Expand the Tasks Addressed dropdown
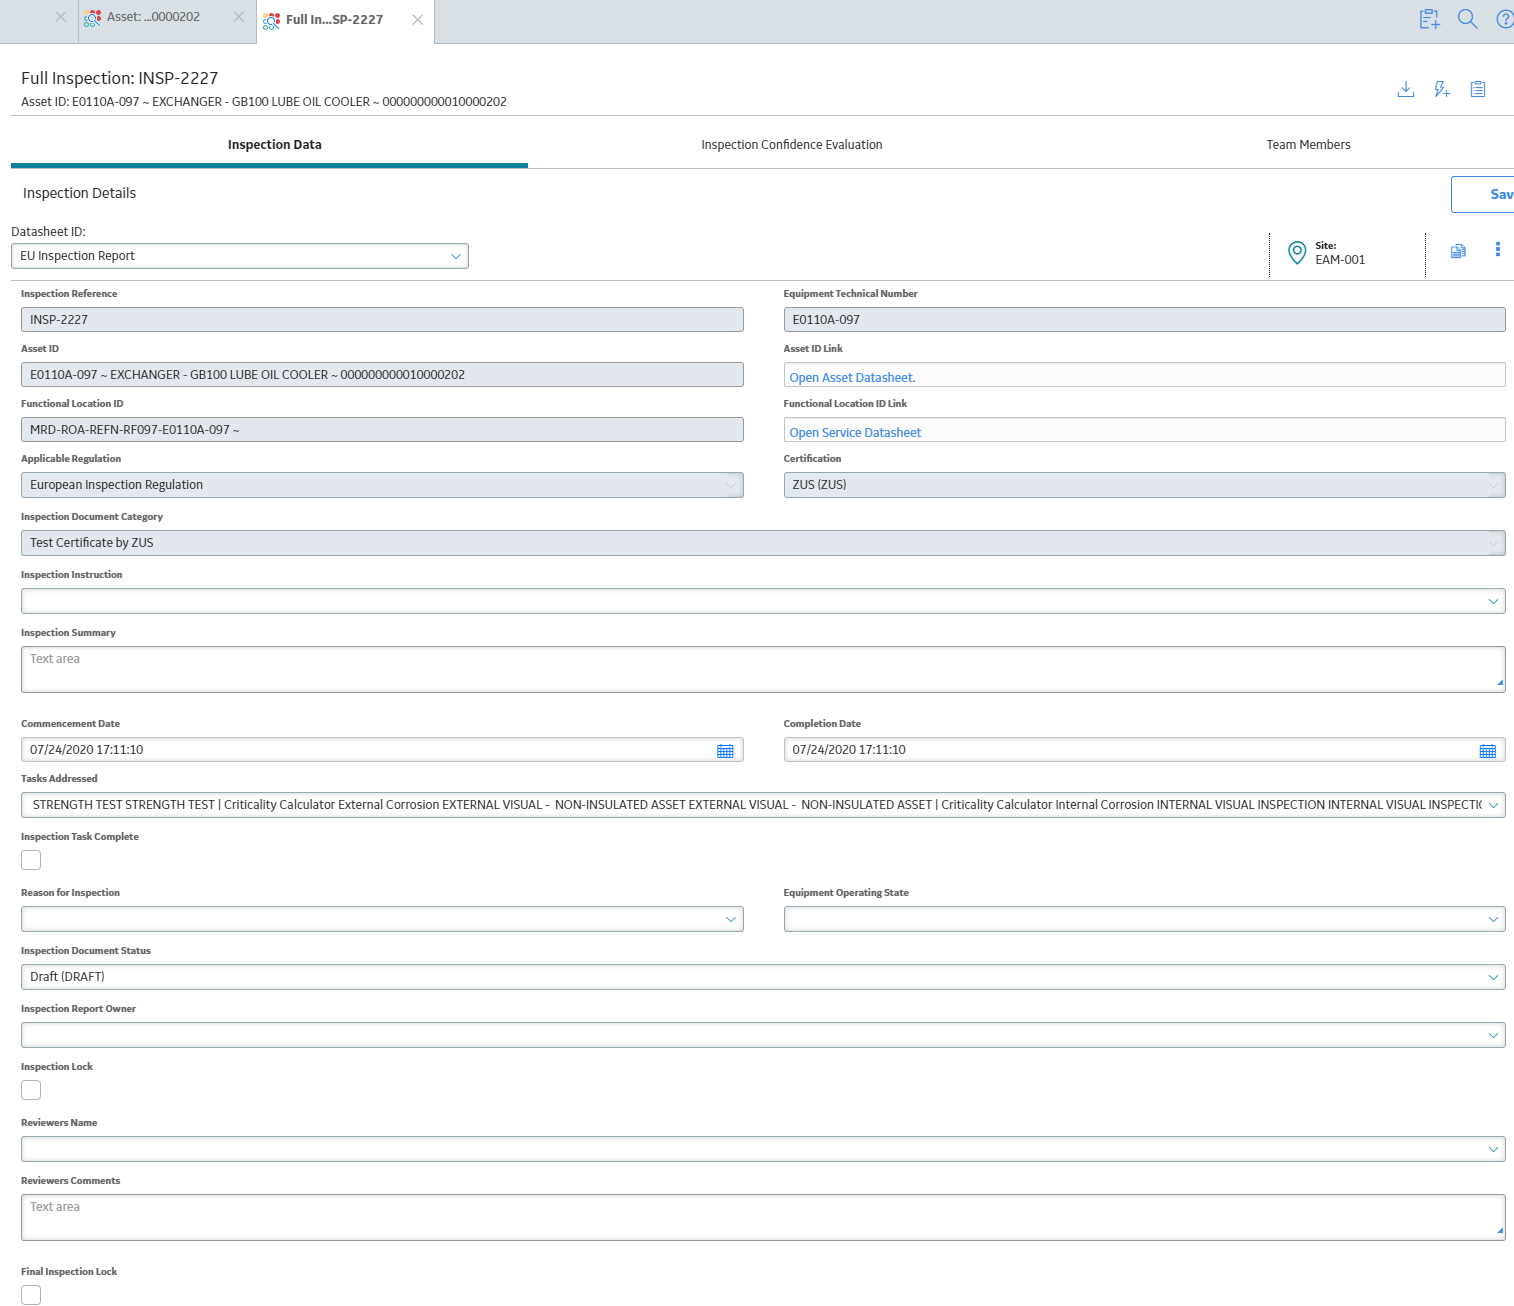The height and width of the screenshot is (1306, 1514). [x=763, y=805]
